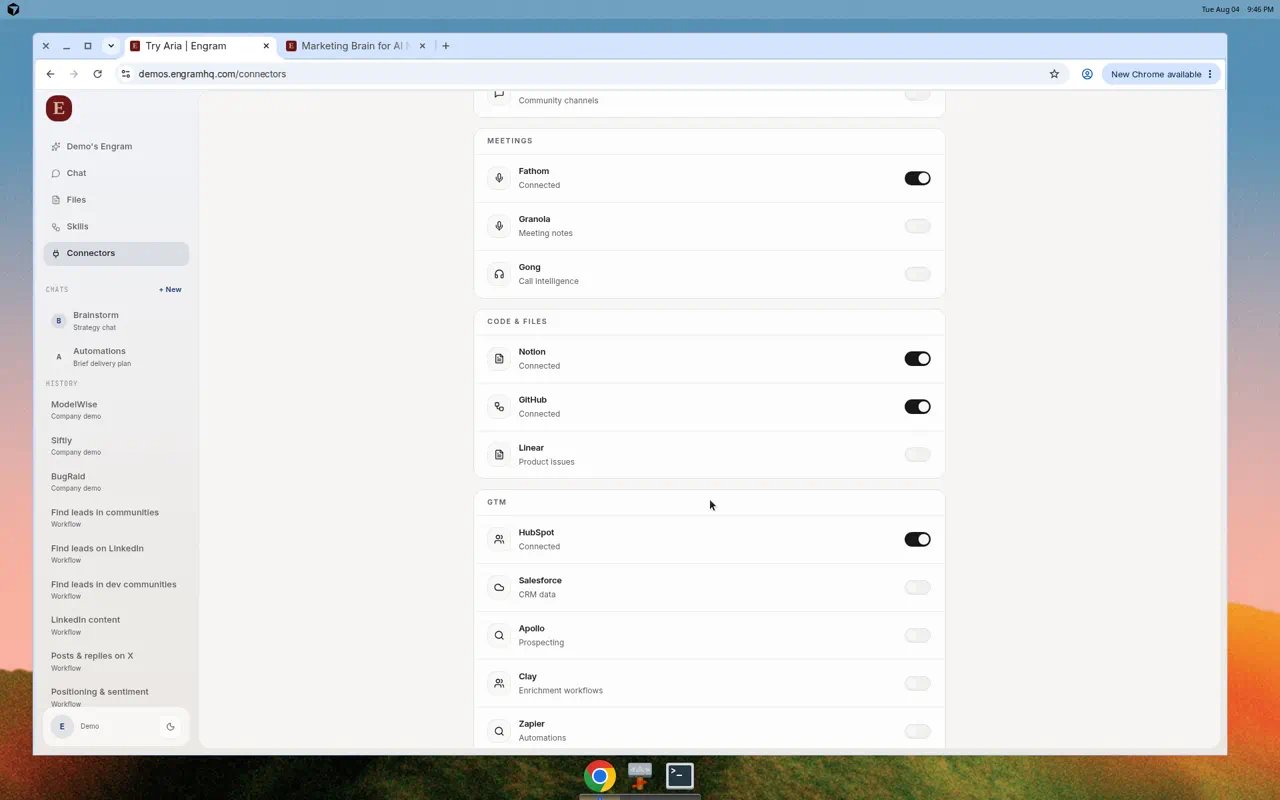Open Files in sidebar

click(x=116, y=200)
